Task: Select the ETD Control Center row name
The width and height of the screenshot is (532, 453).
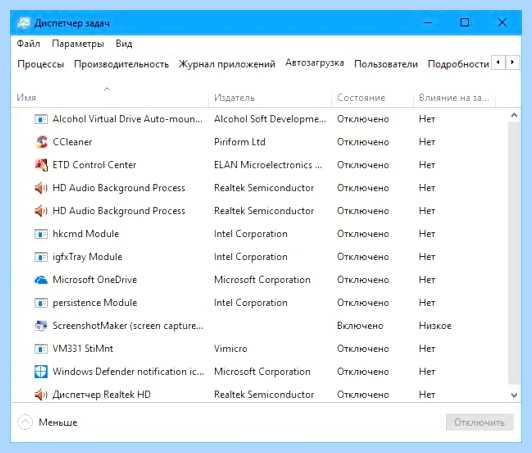Action: 94,165
